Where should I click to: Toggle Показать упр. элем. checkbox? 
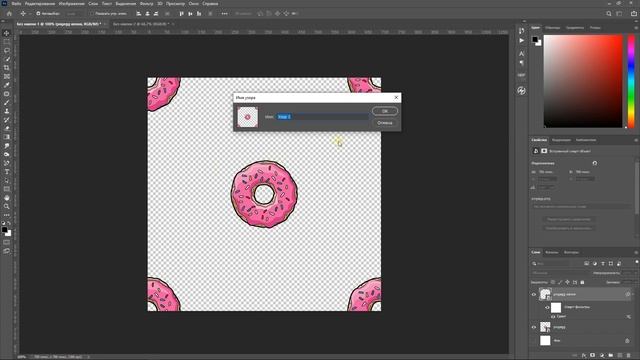pyautogui.click(x=91, y=13)
